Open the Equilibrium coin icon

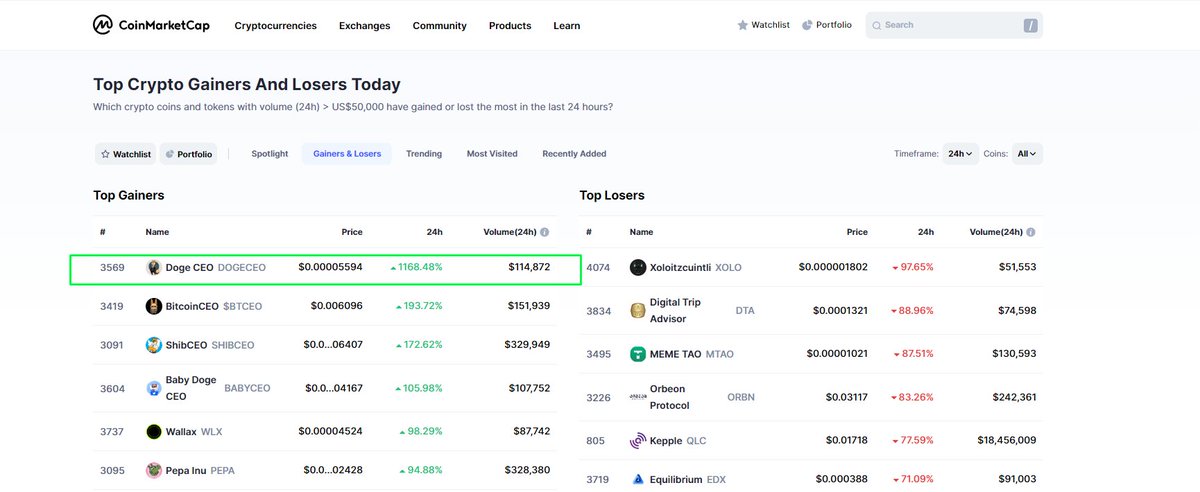coord(638,479)
